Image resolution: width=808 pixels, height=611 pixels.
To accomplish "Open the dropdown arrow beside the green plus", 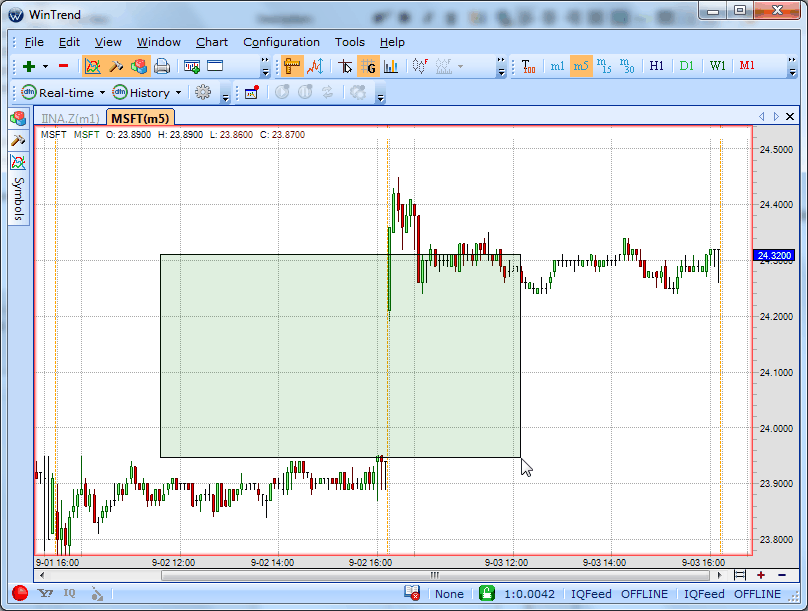I will click(x=45, y=66).
